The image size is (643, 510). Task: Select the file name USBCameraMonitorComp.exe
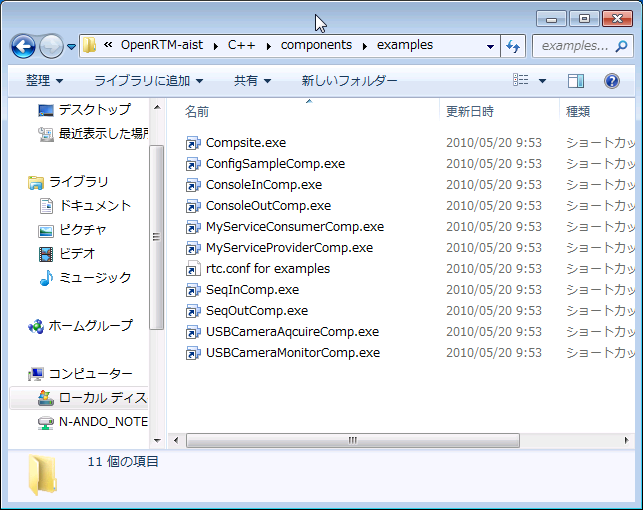[293, 353]
